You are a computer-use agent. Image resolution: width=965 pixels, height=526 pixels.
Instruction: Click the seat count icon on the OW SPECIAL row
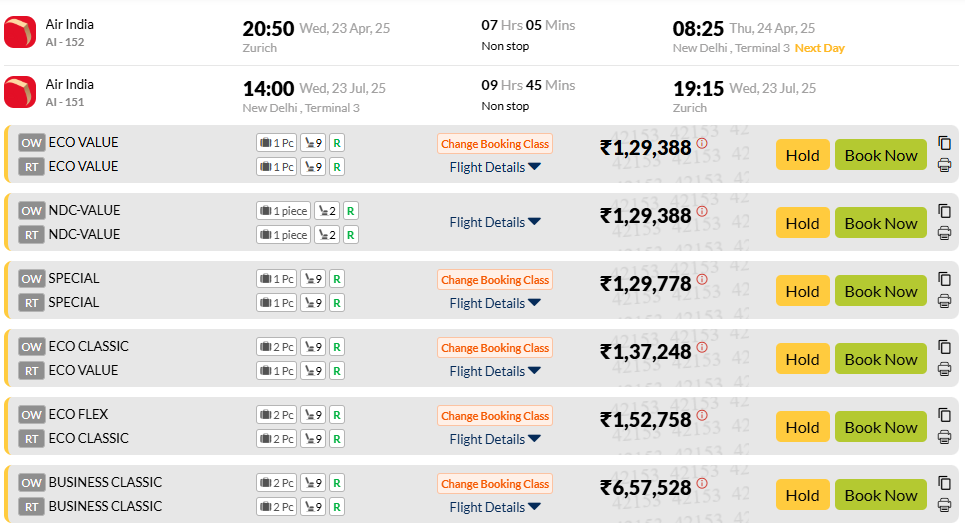pos(313,279)
